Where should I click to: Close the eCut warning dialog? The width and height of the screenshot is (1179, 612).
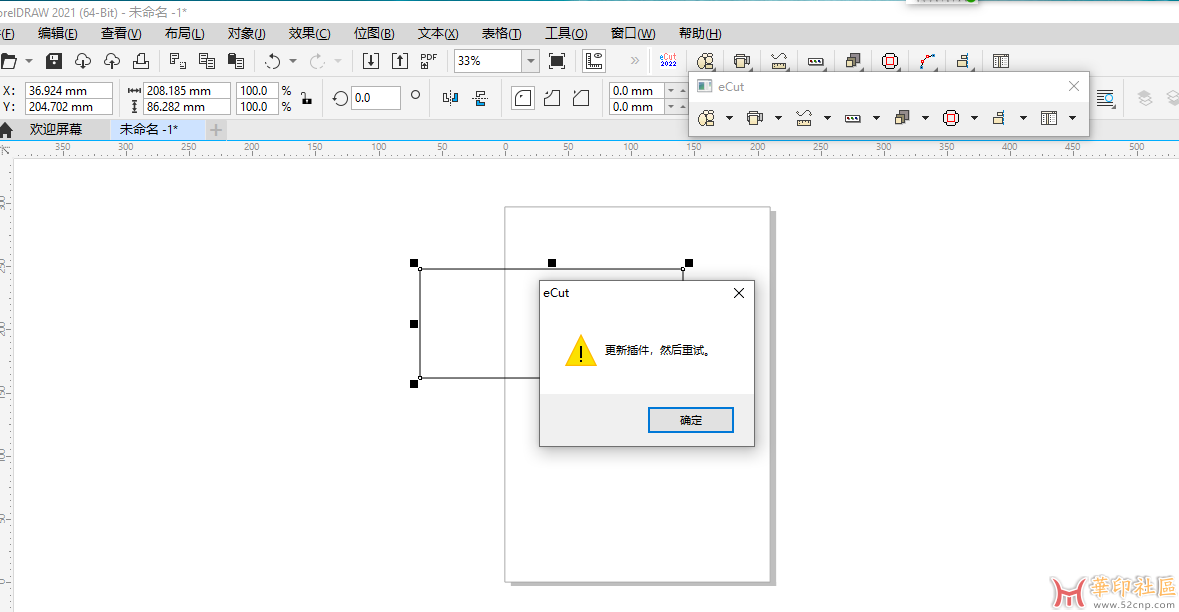(x=739, y=293)
